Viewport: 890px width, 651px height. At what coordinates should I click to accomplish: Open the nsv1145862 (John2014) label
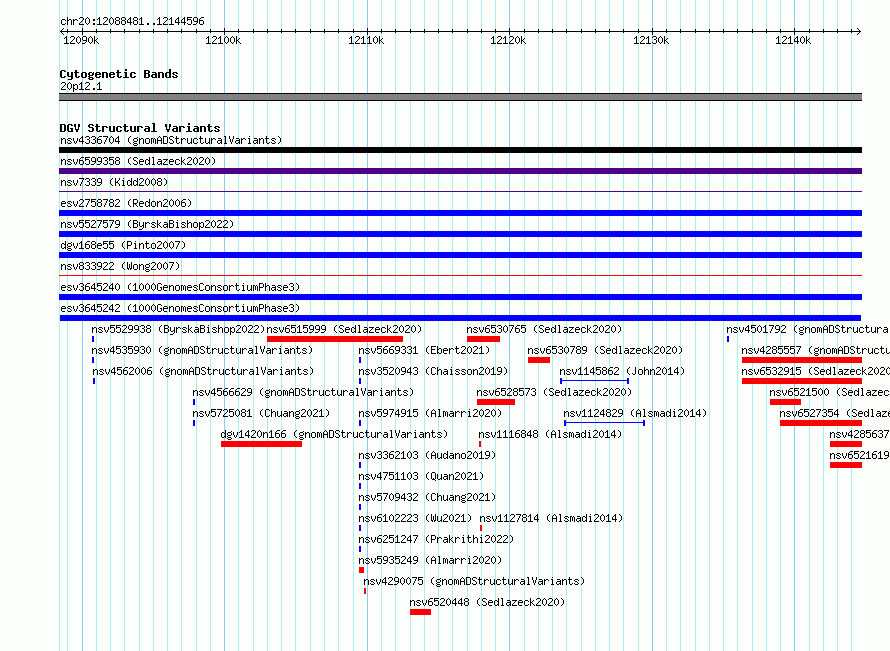(x=622, y=371)
